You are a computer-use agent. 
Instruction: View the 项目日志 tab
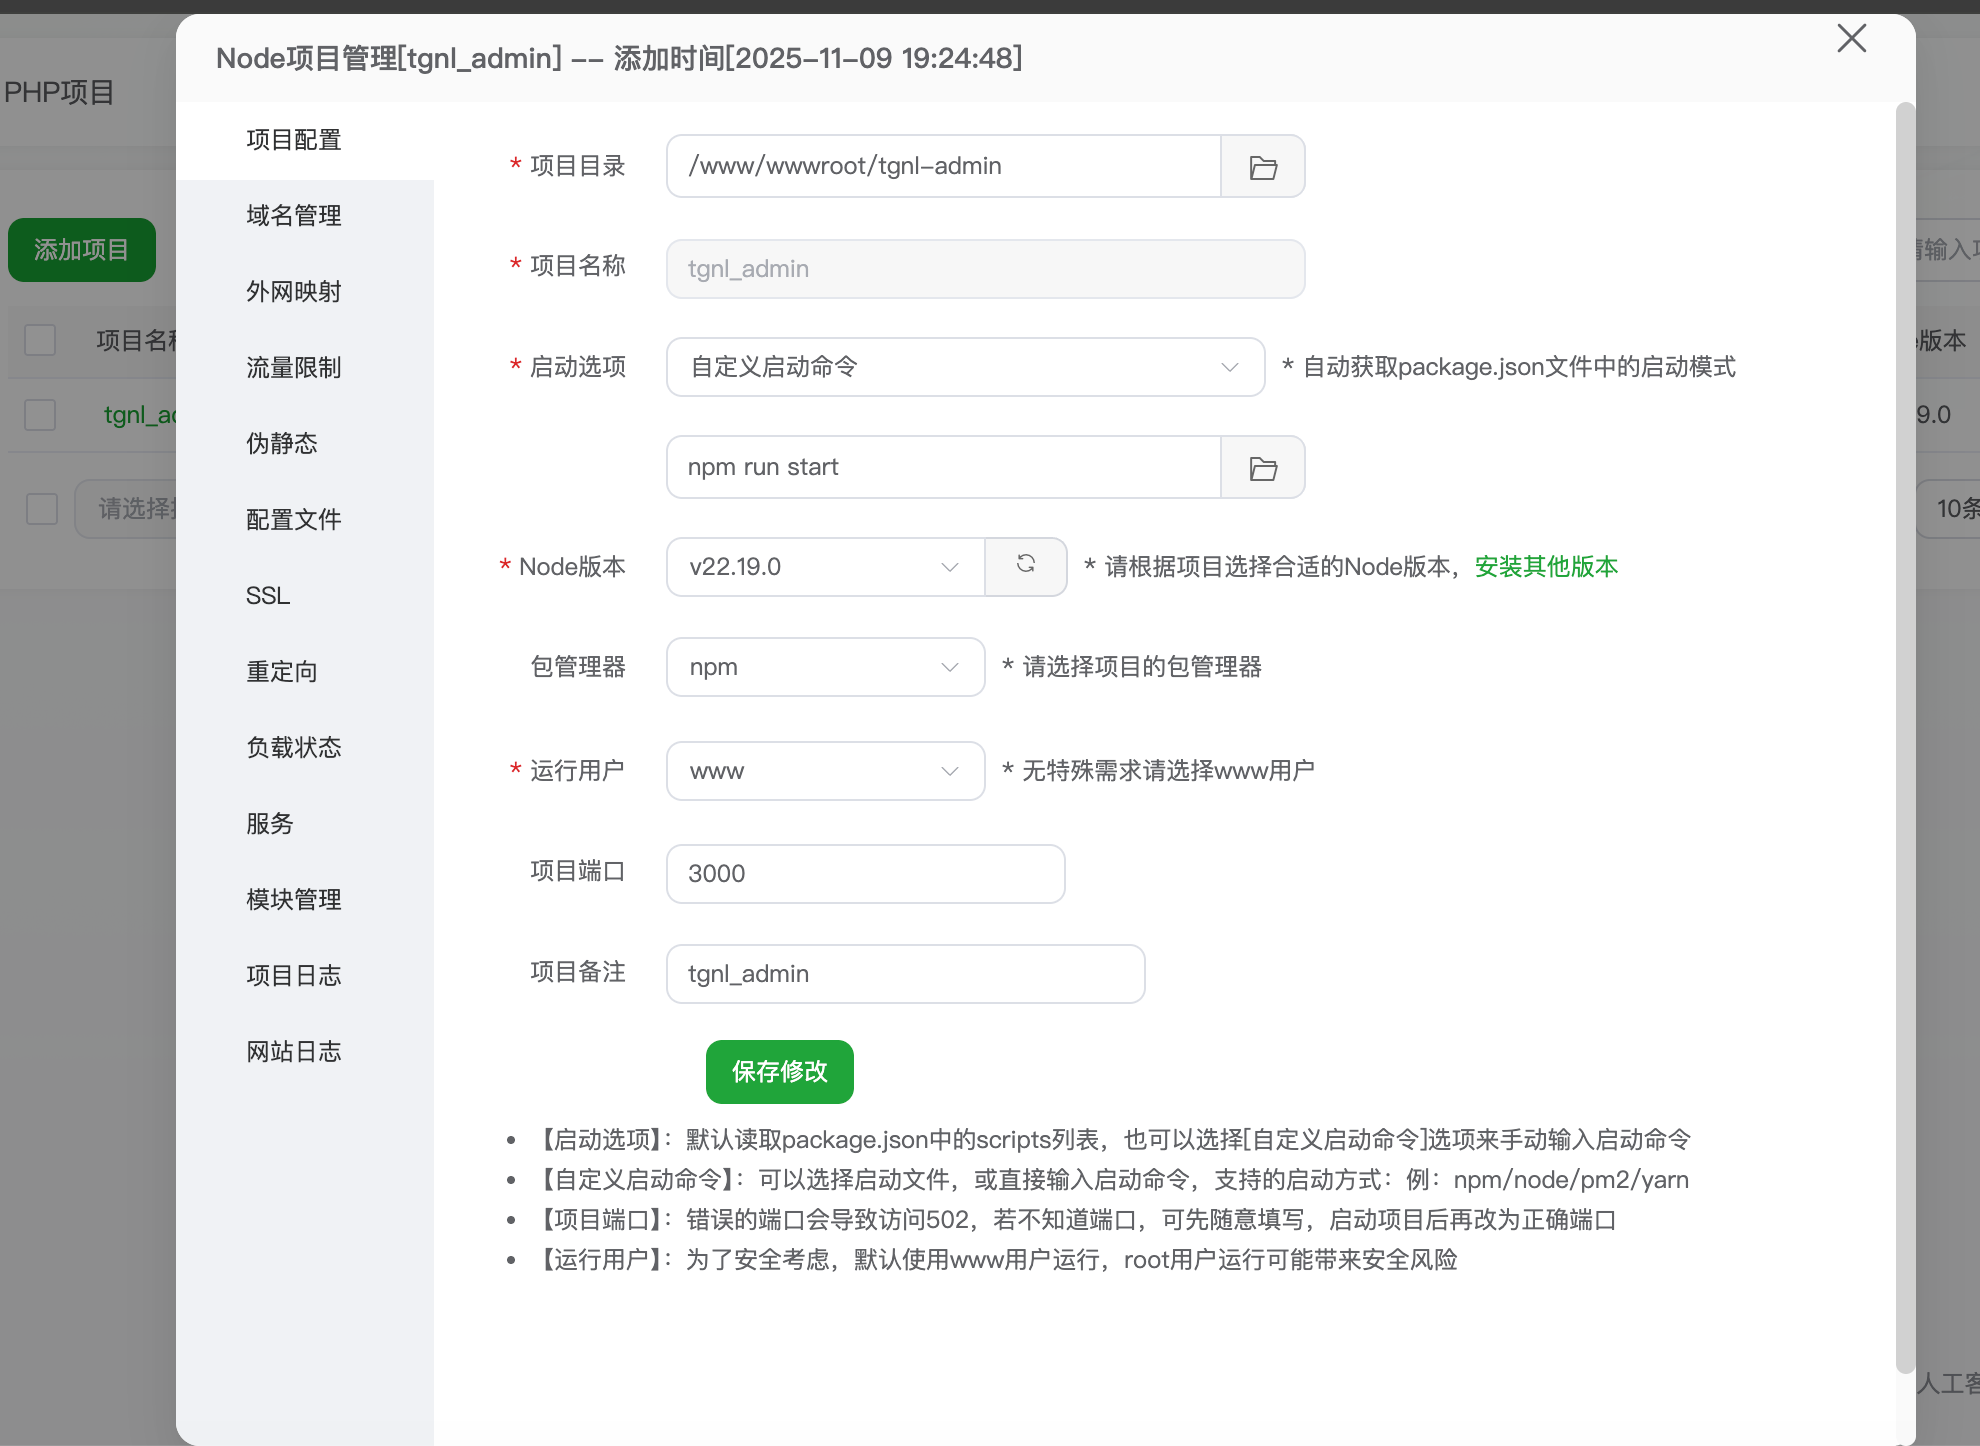tap(293, 975)
